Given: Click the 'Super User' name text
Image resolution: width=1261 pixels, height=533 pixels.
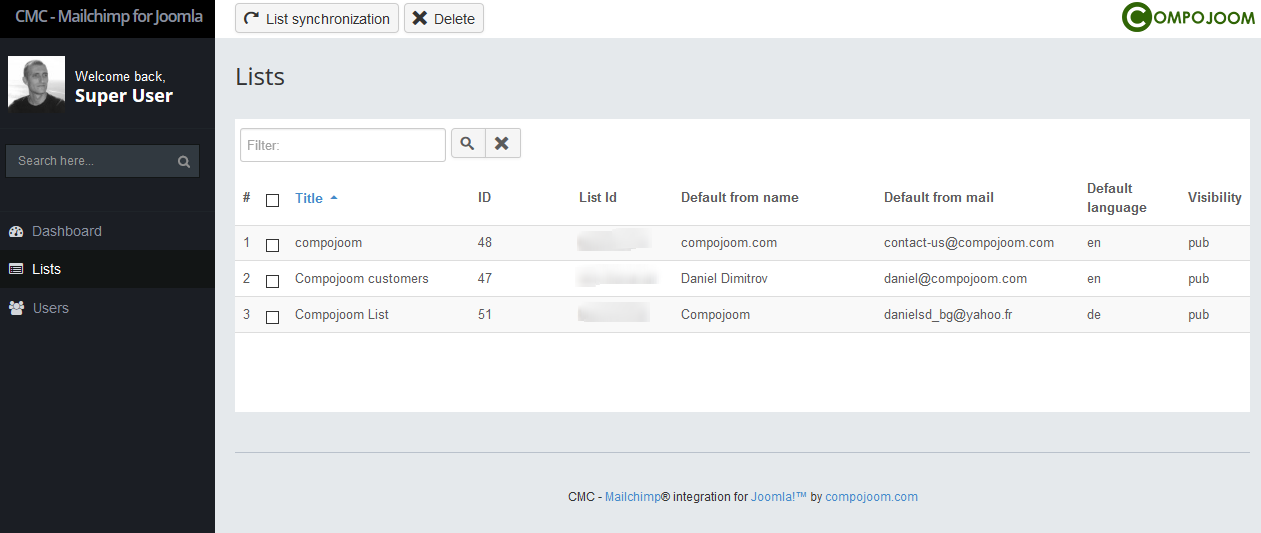Looking at the screenshot, I should point(124,96).
